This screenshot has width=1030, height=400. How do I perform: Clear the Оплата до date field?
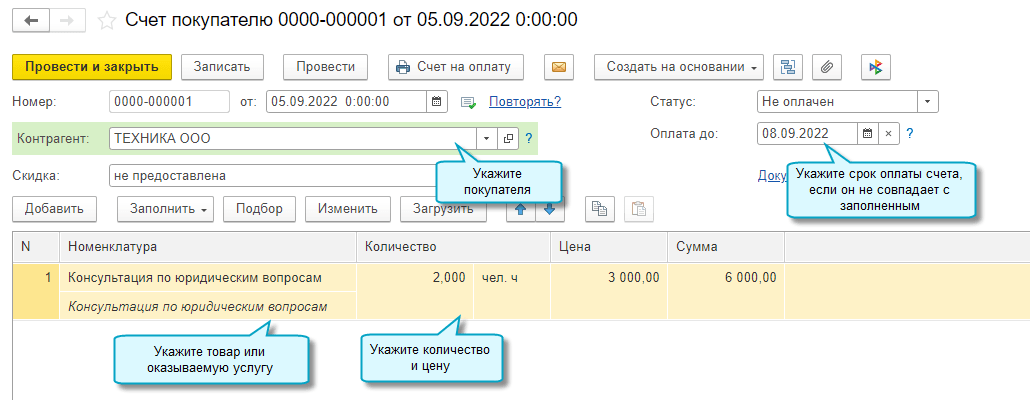(x=888, y=133)
